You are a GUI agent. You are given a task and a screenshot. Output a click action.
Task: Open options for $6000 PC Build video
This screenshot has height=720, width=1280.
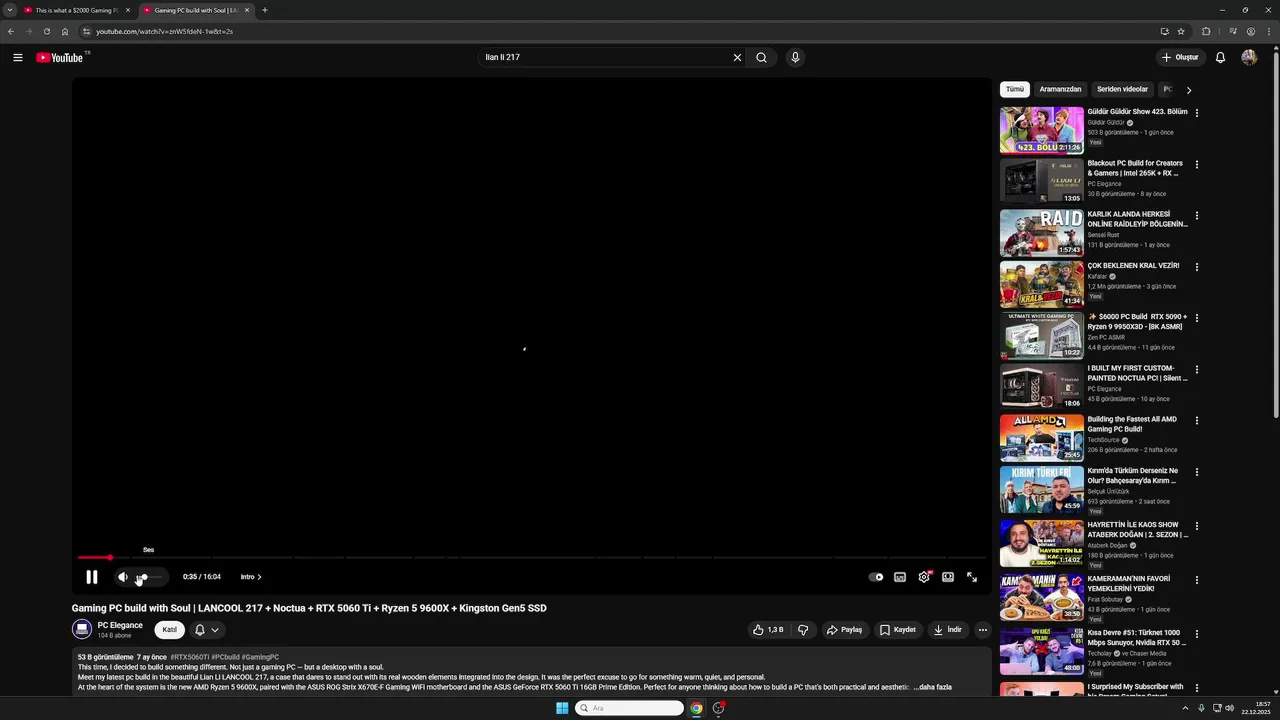click(x=1197, y=318)
